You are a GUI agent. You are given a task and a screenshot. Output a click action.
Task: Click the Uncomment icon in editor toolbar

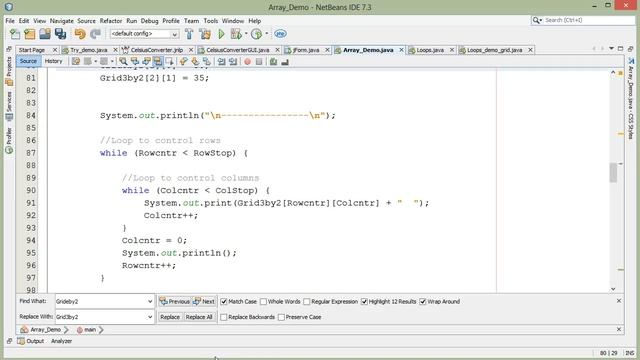click(x=285, y=62)
